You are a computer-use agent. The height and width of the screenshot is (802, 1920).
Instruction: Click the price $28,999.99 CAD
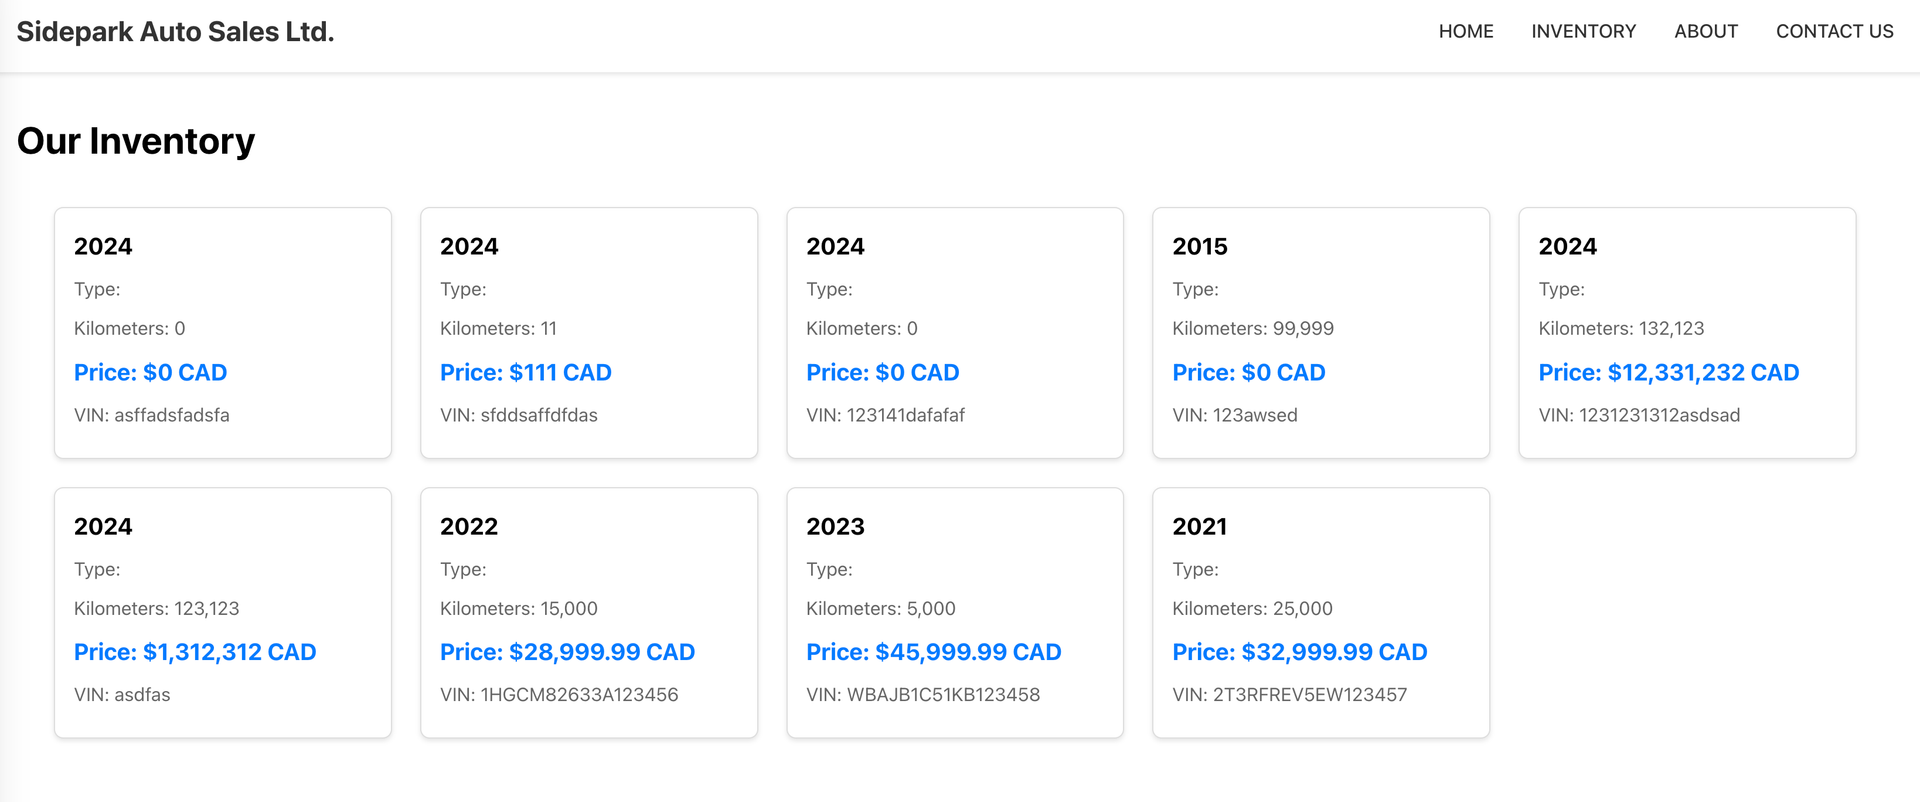point(567,652)
